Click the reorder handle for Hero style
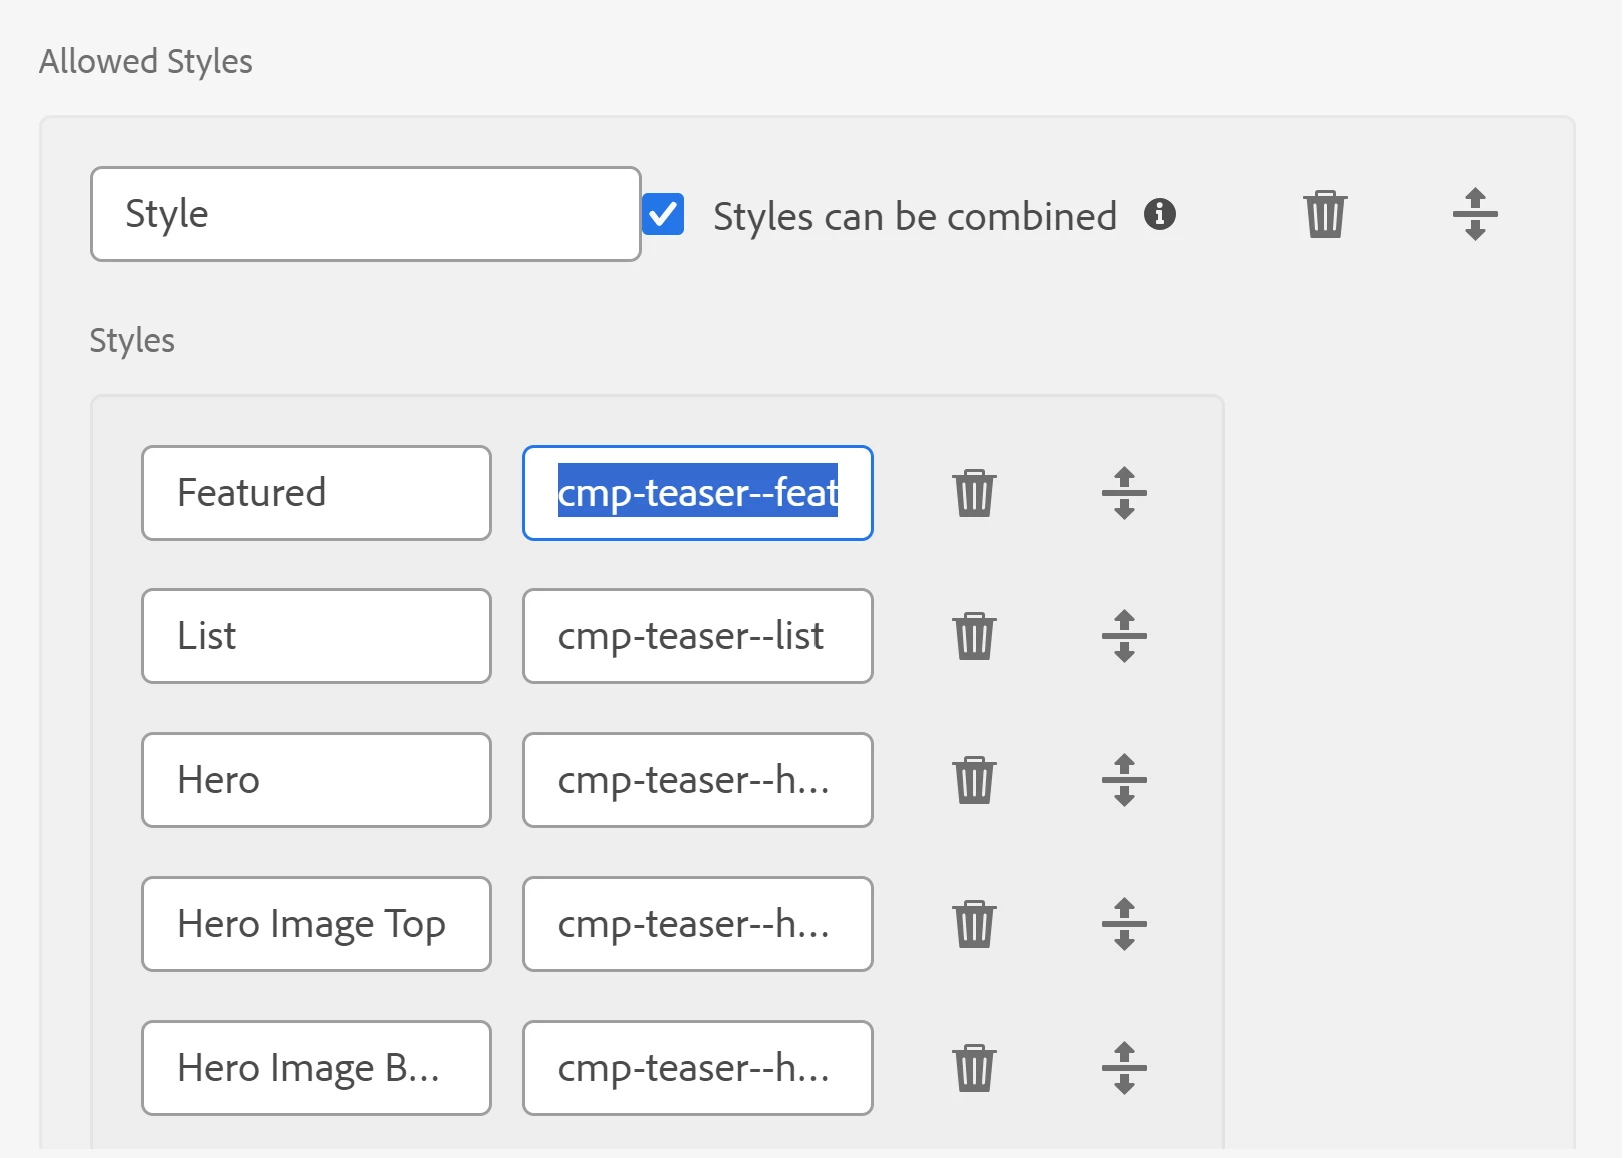The image size is (1623, 1158). coord(1124,780)
